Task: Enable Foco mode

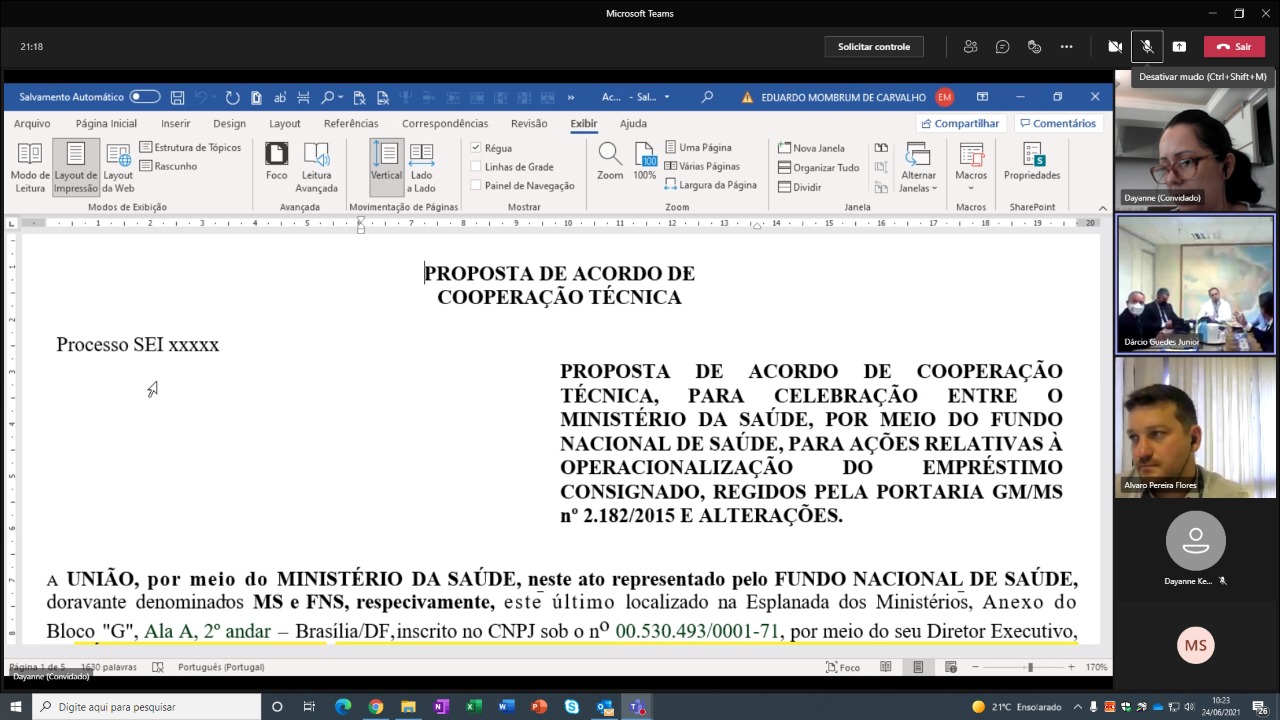Action: pyautogui.click(x=276, y=162)
